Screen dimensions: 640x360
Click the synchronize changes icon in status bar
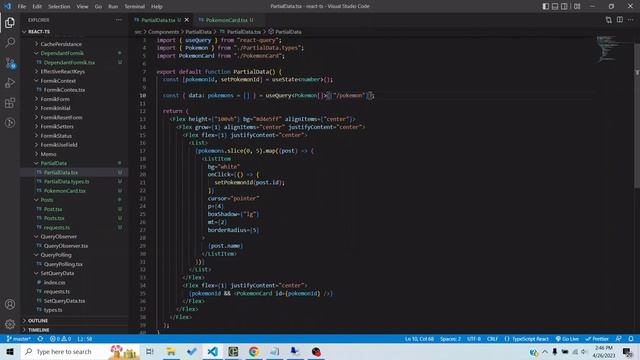click(40, 339)
